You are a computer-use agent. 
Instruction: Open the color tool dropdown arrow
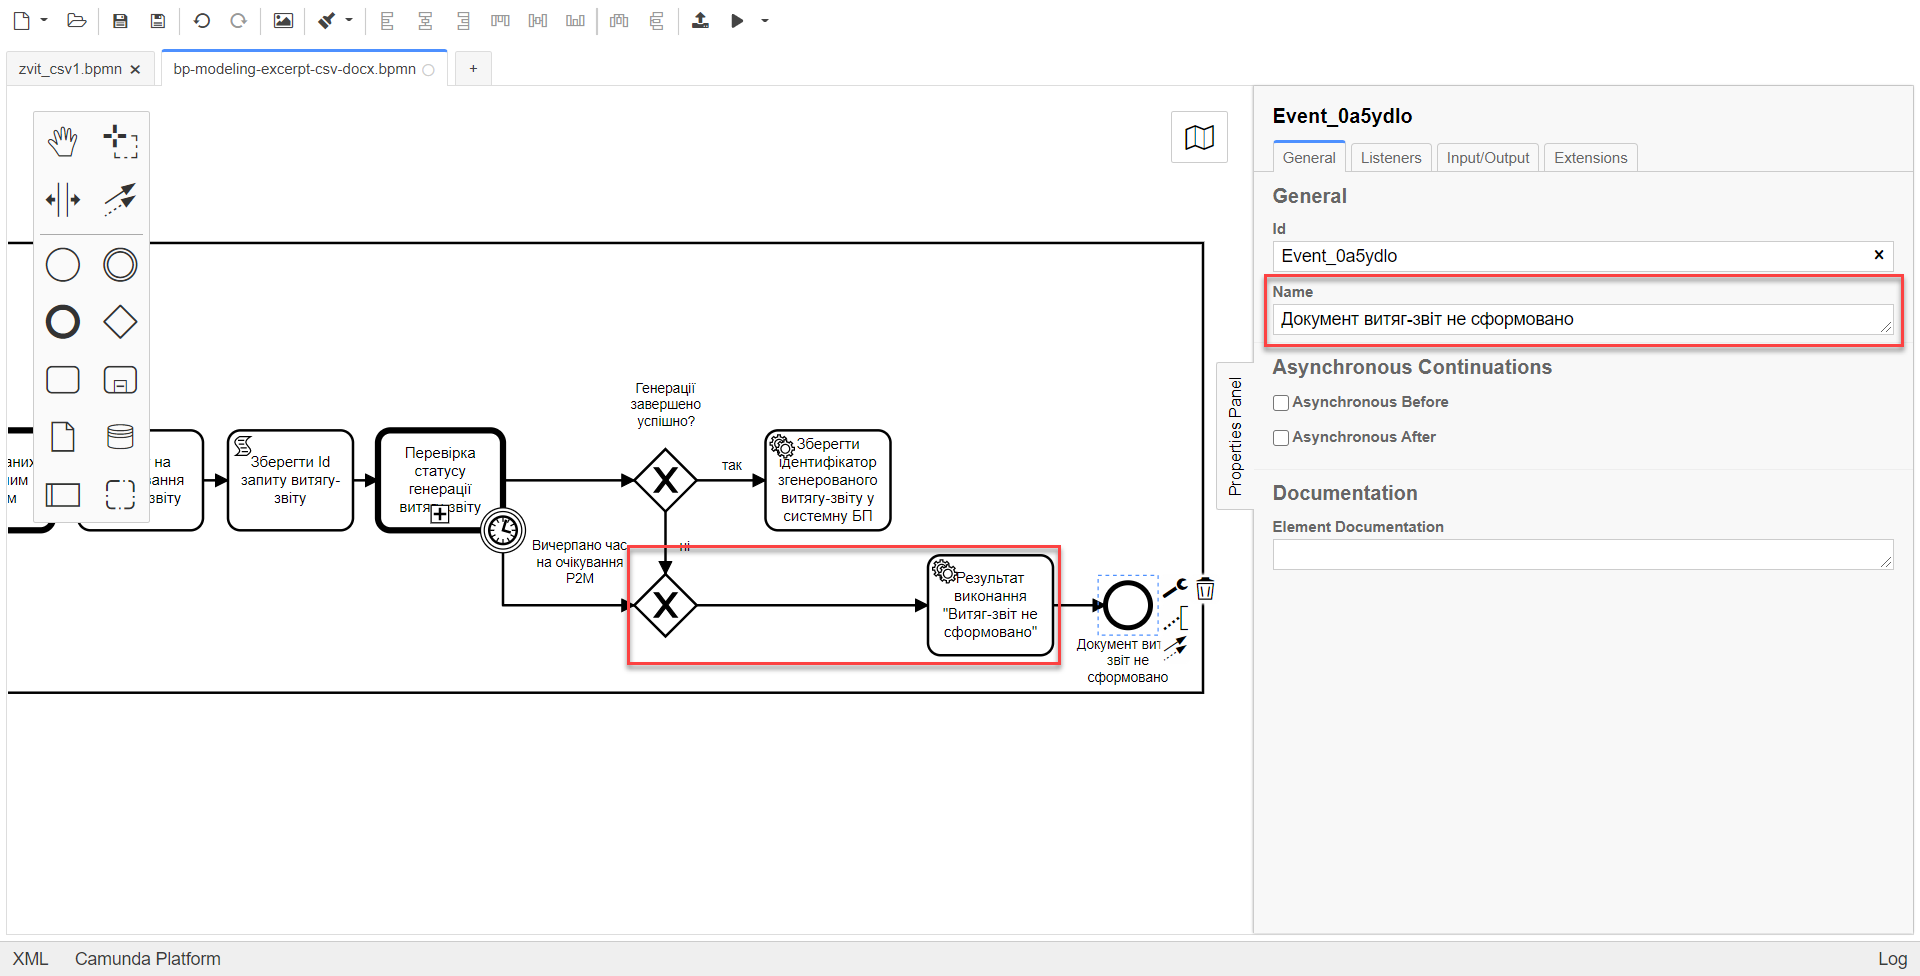(x=349, y=20)
